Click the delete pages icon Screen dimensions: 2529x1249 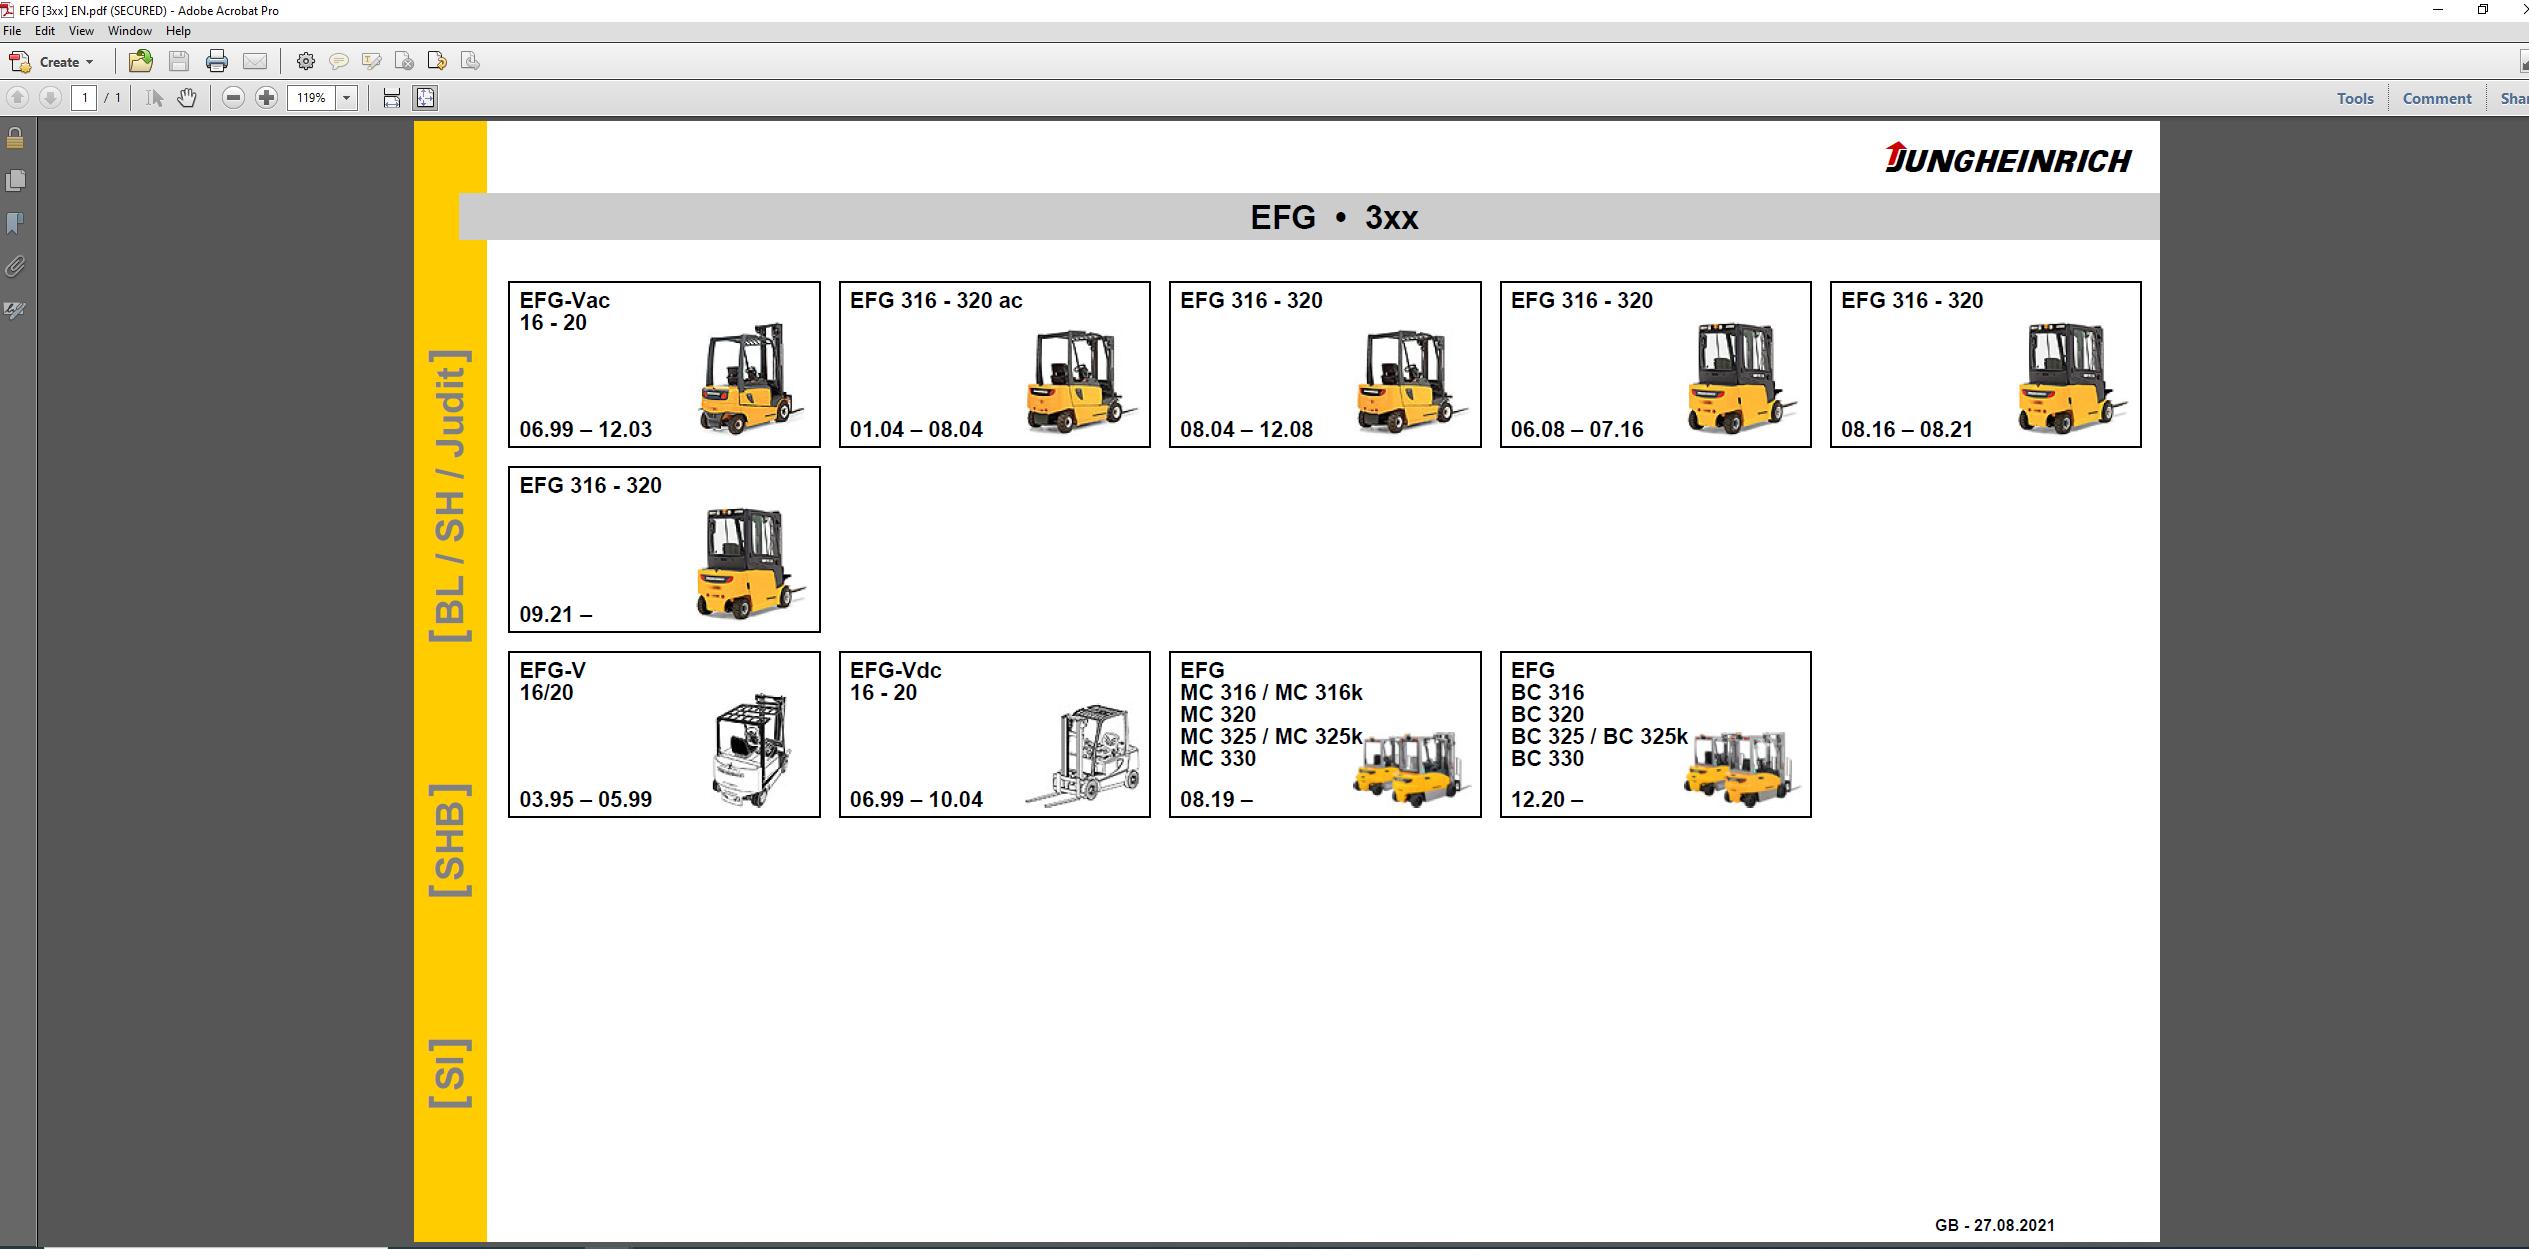click(405, 62)
